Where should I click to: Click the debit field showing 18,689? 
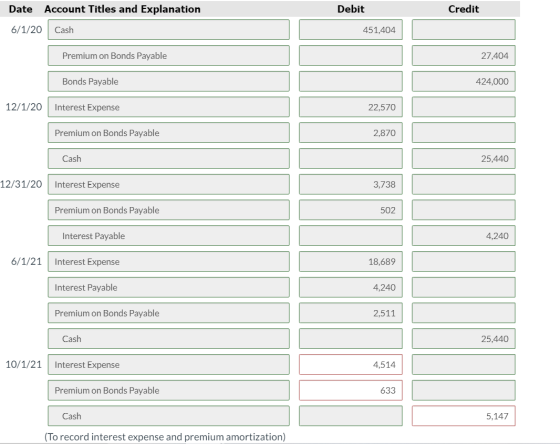(x=351, y=261)
